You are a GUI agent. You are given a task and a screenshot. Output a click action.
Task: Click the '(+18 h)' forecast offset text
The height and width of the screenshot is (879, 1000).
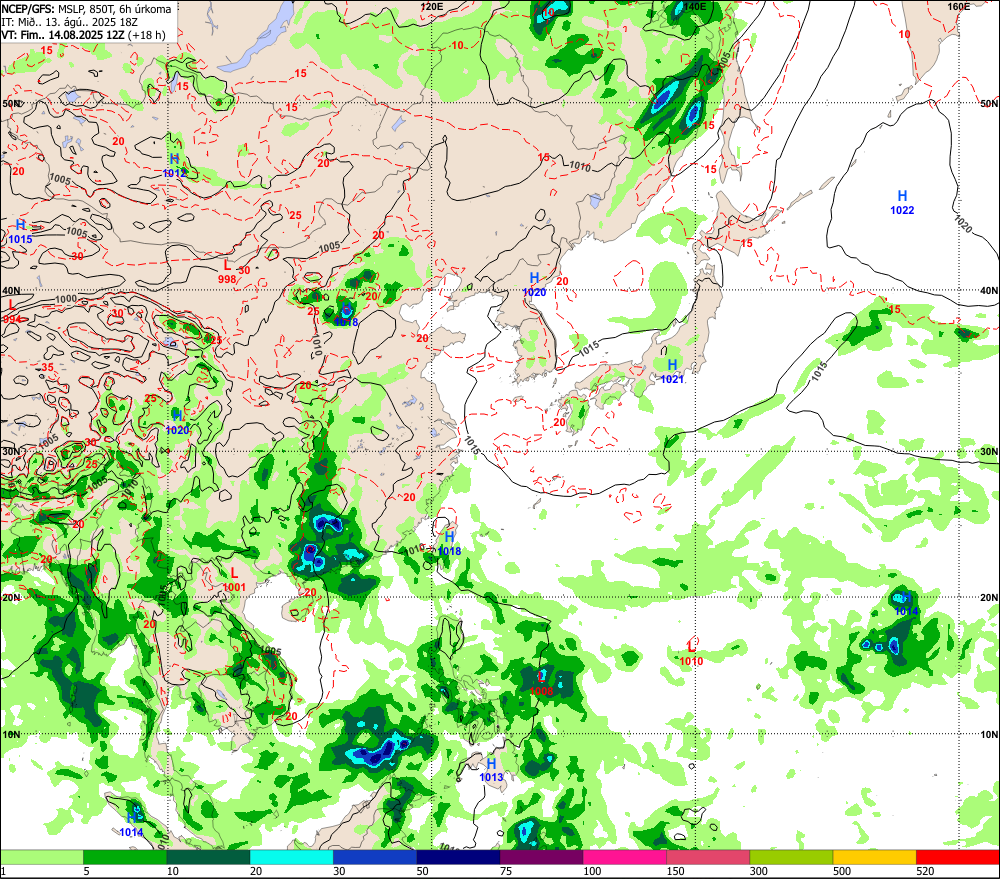[x=147, y=34]
